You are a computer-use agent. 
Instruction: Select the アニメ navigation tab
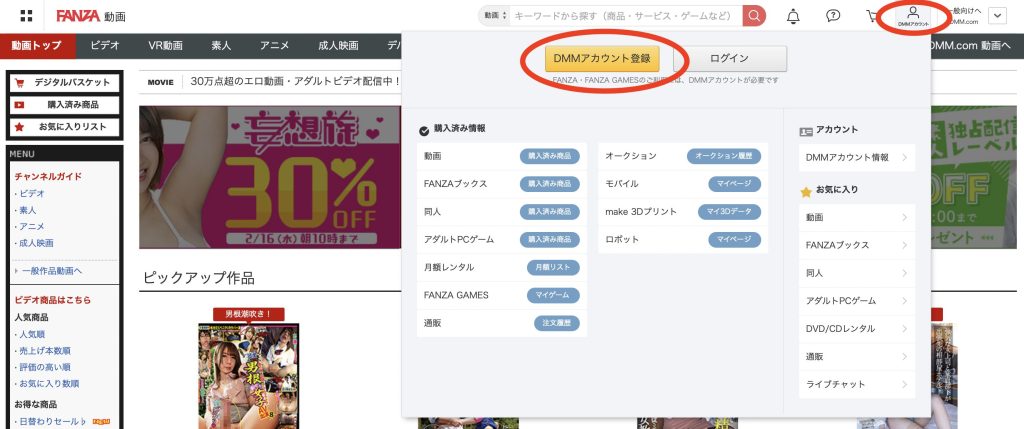[275, 46]
